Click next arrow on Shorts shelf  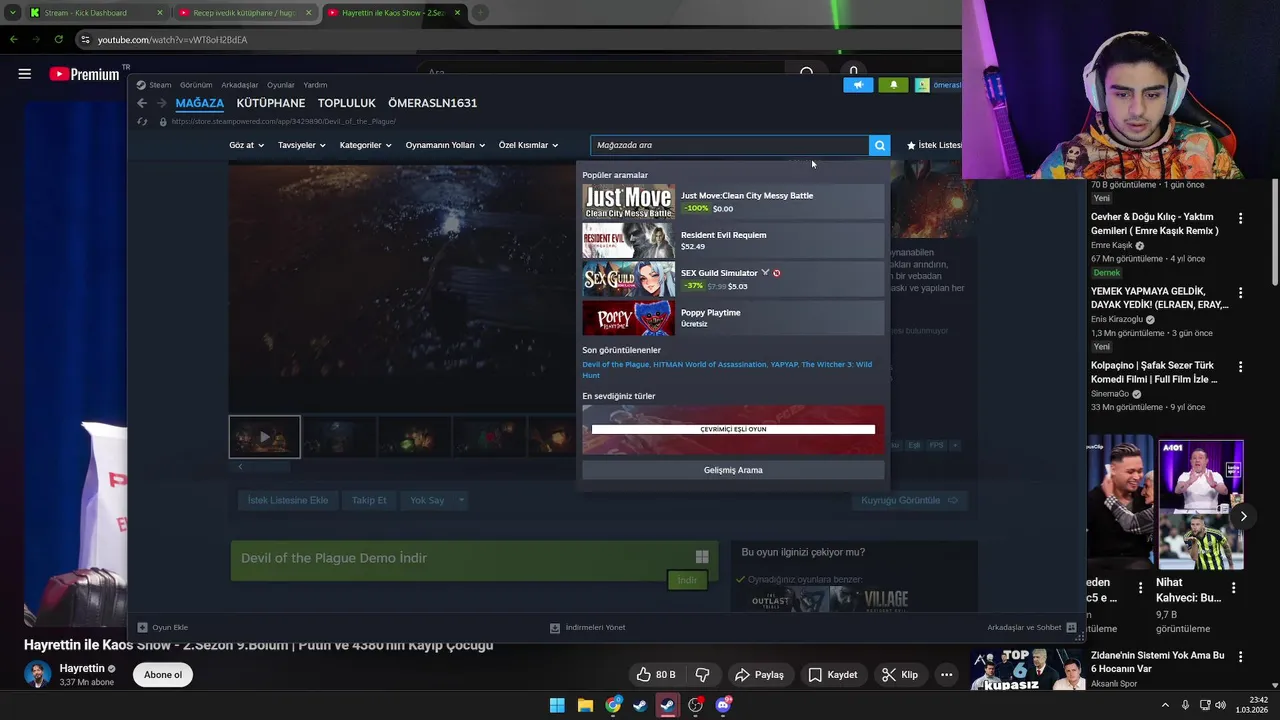click(x=1243, y=516)
